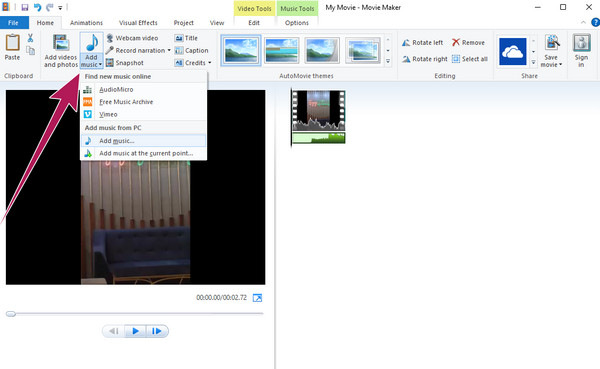Click Rotate right

(x=424, y=59)
